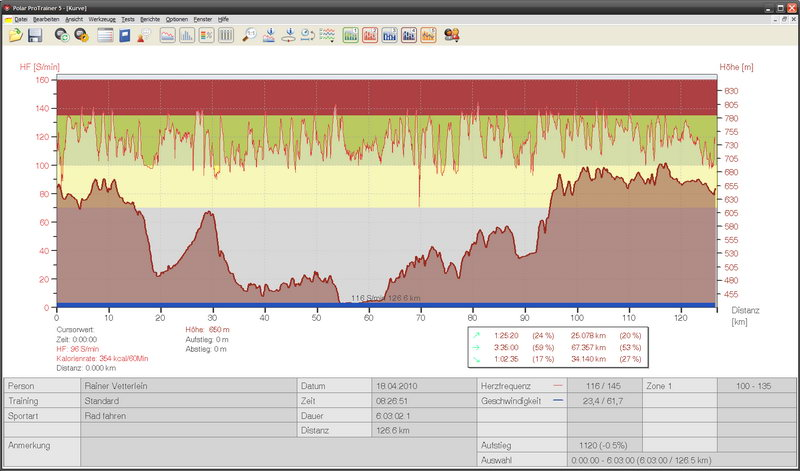The width and height of the screenshot is (800, 471).
Task: Select the green graph preset 1 button
Action: (x=351, y=35)
